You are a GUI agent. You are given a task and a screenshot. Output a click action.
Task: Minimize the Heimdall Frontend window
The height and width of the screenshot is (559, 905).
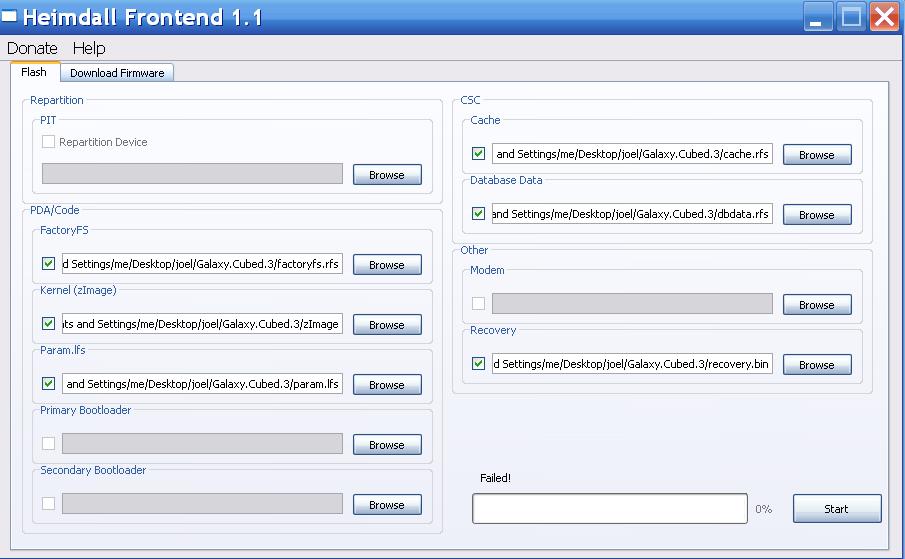(x=817, y=17)
